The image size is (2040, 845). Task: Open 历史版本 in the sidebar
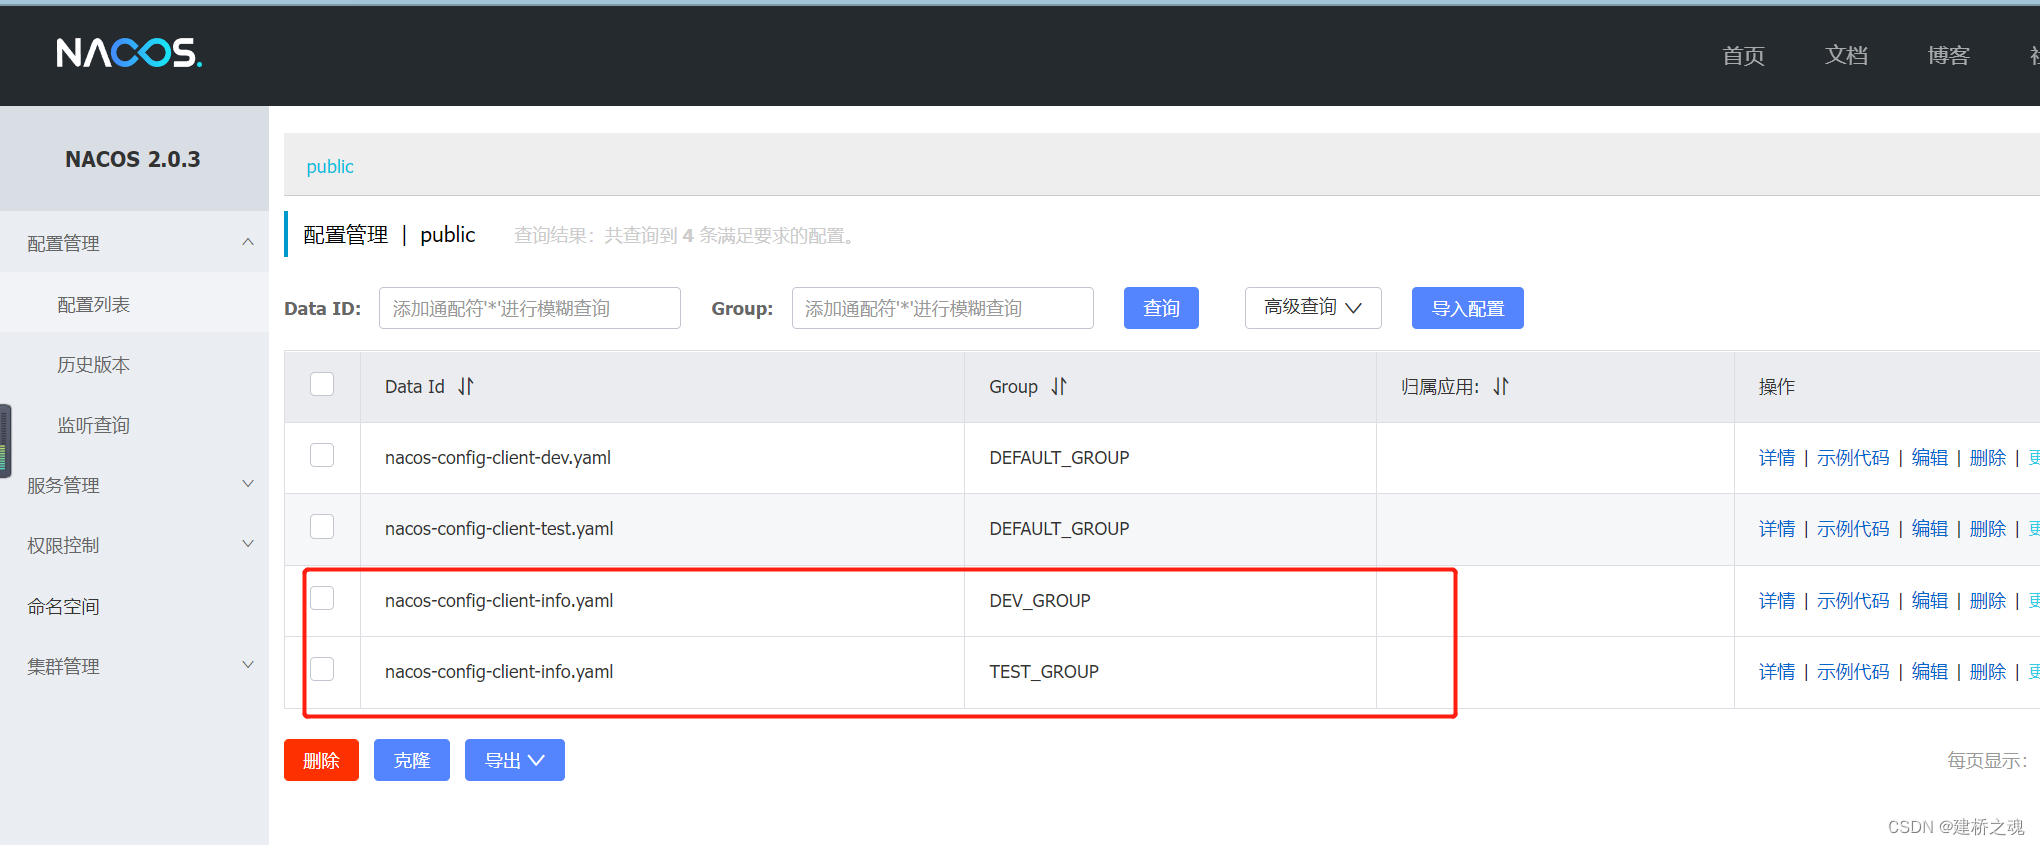point(94,365)
